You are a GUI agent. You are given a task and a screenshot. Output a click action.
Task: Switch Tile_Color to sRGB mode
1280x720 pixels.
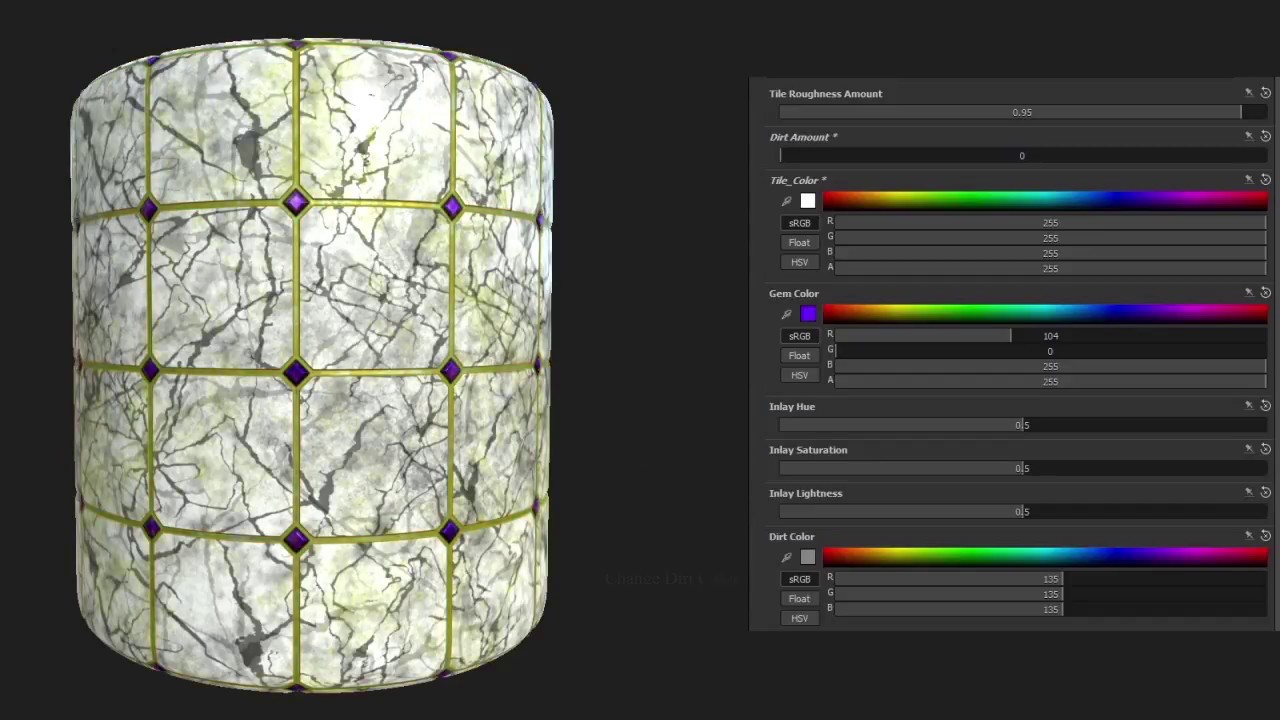tap(799, 223)
